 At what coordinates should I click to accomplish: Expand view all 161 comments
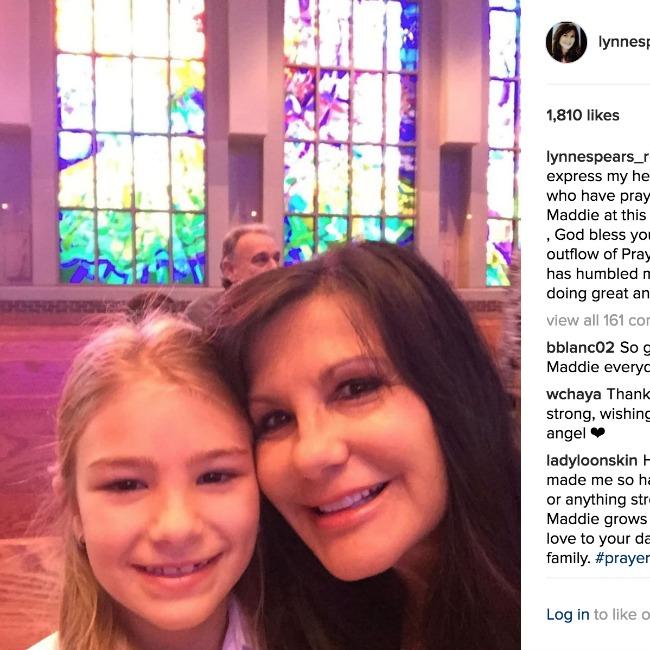598,320
